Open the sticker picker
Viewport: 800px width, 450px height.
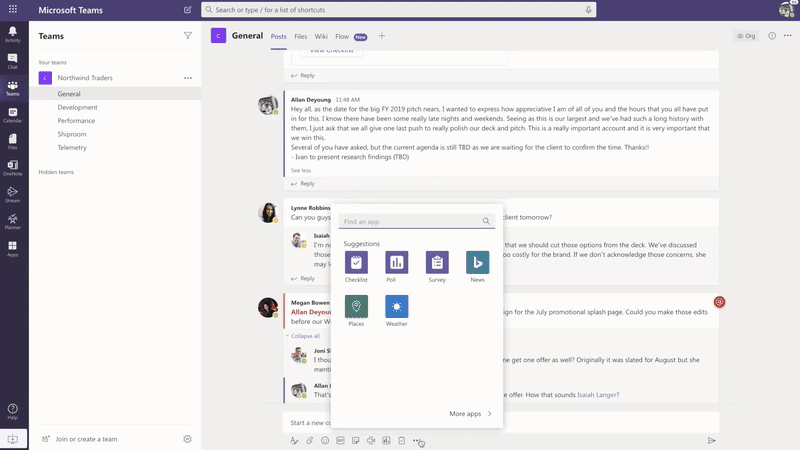356,441
